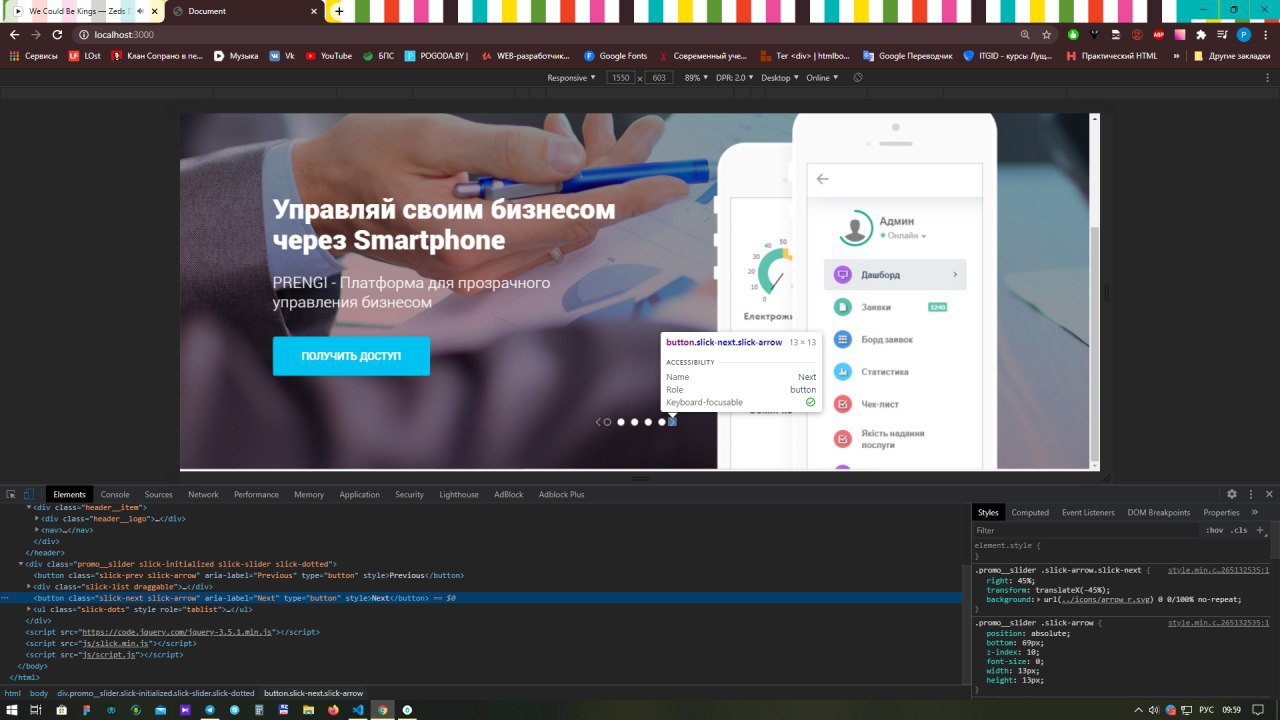Click the Styles Filter input
1280x720 pixels.
1085,530
